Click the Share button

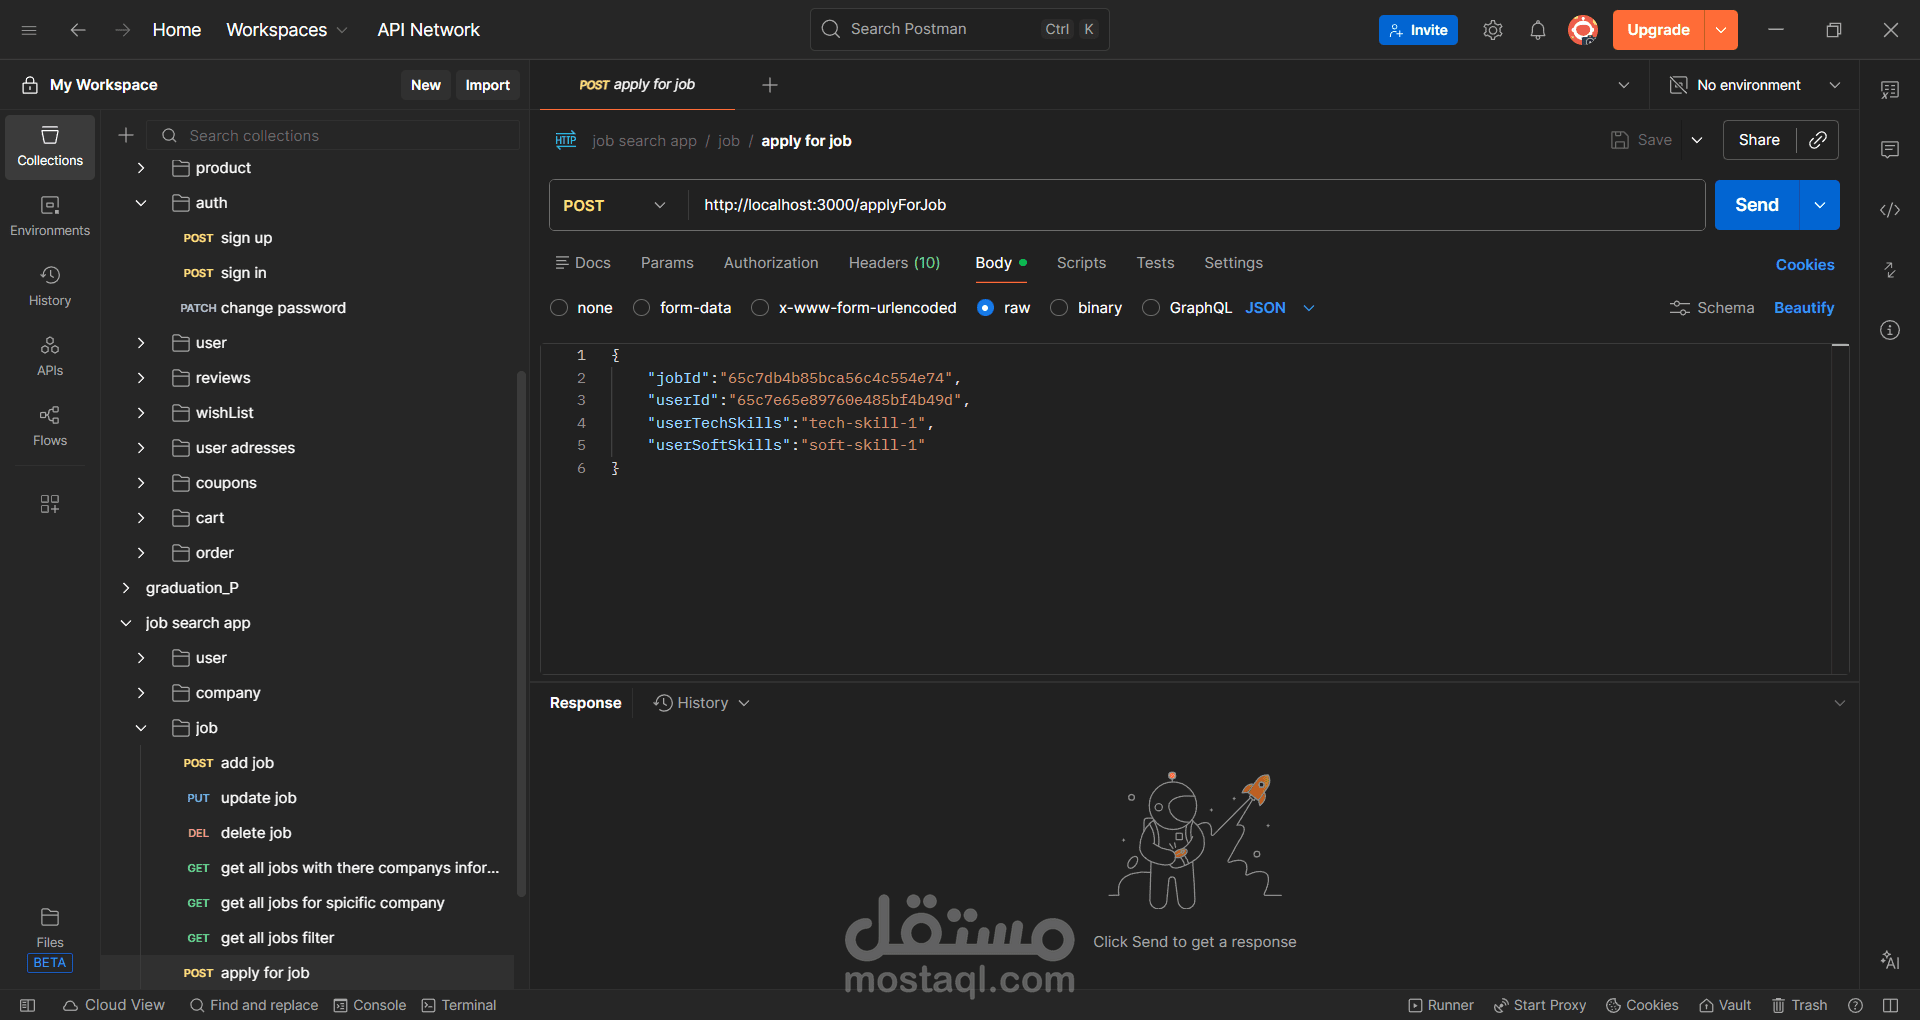[x=1759, y=140]
